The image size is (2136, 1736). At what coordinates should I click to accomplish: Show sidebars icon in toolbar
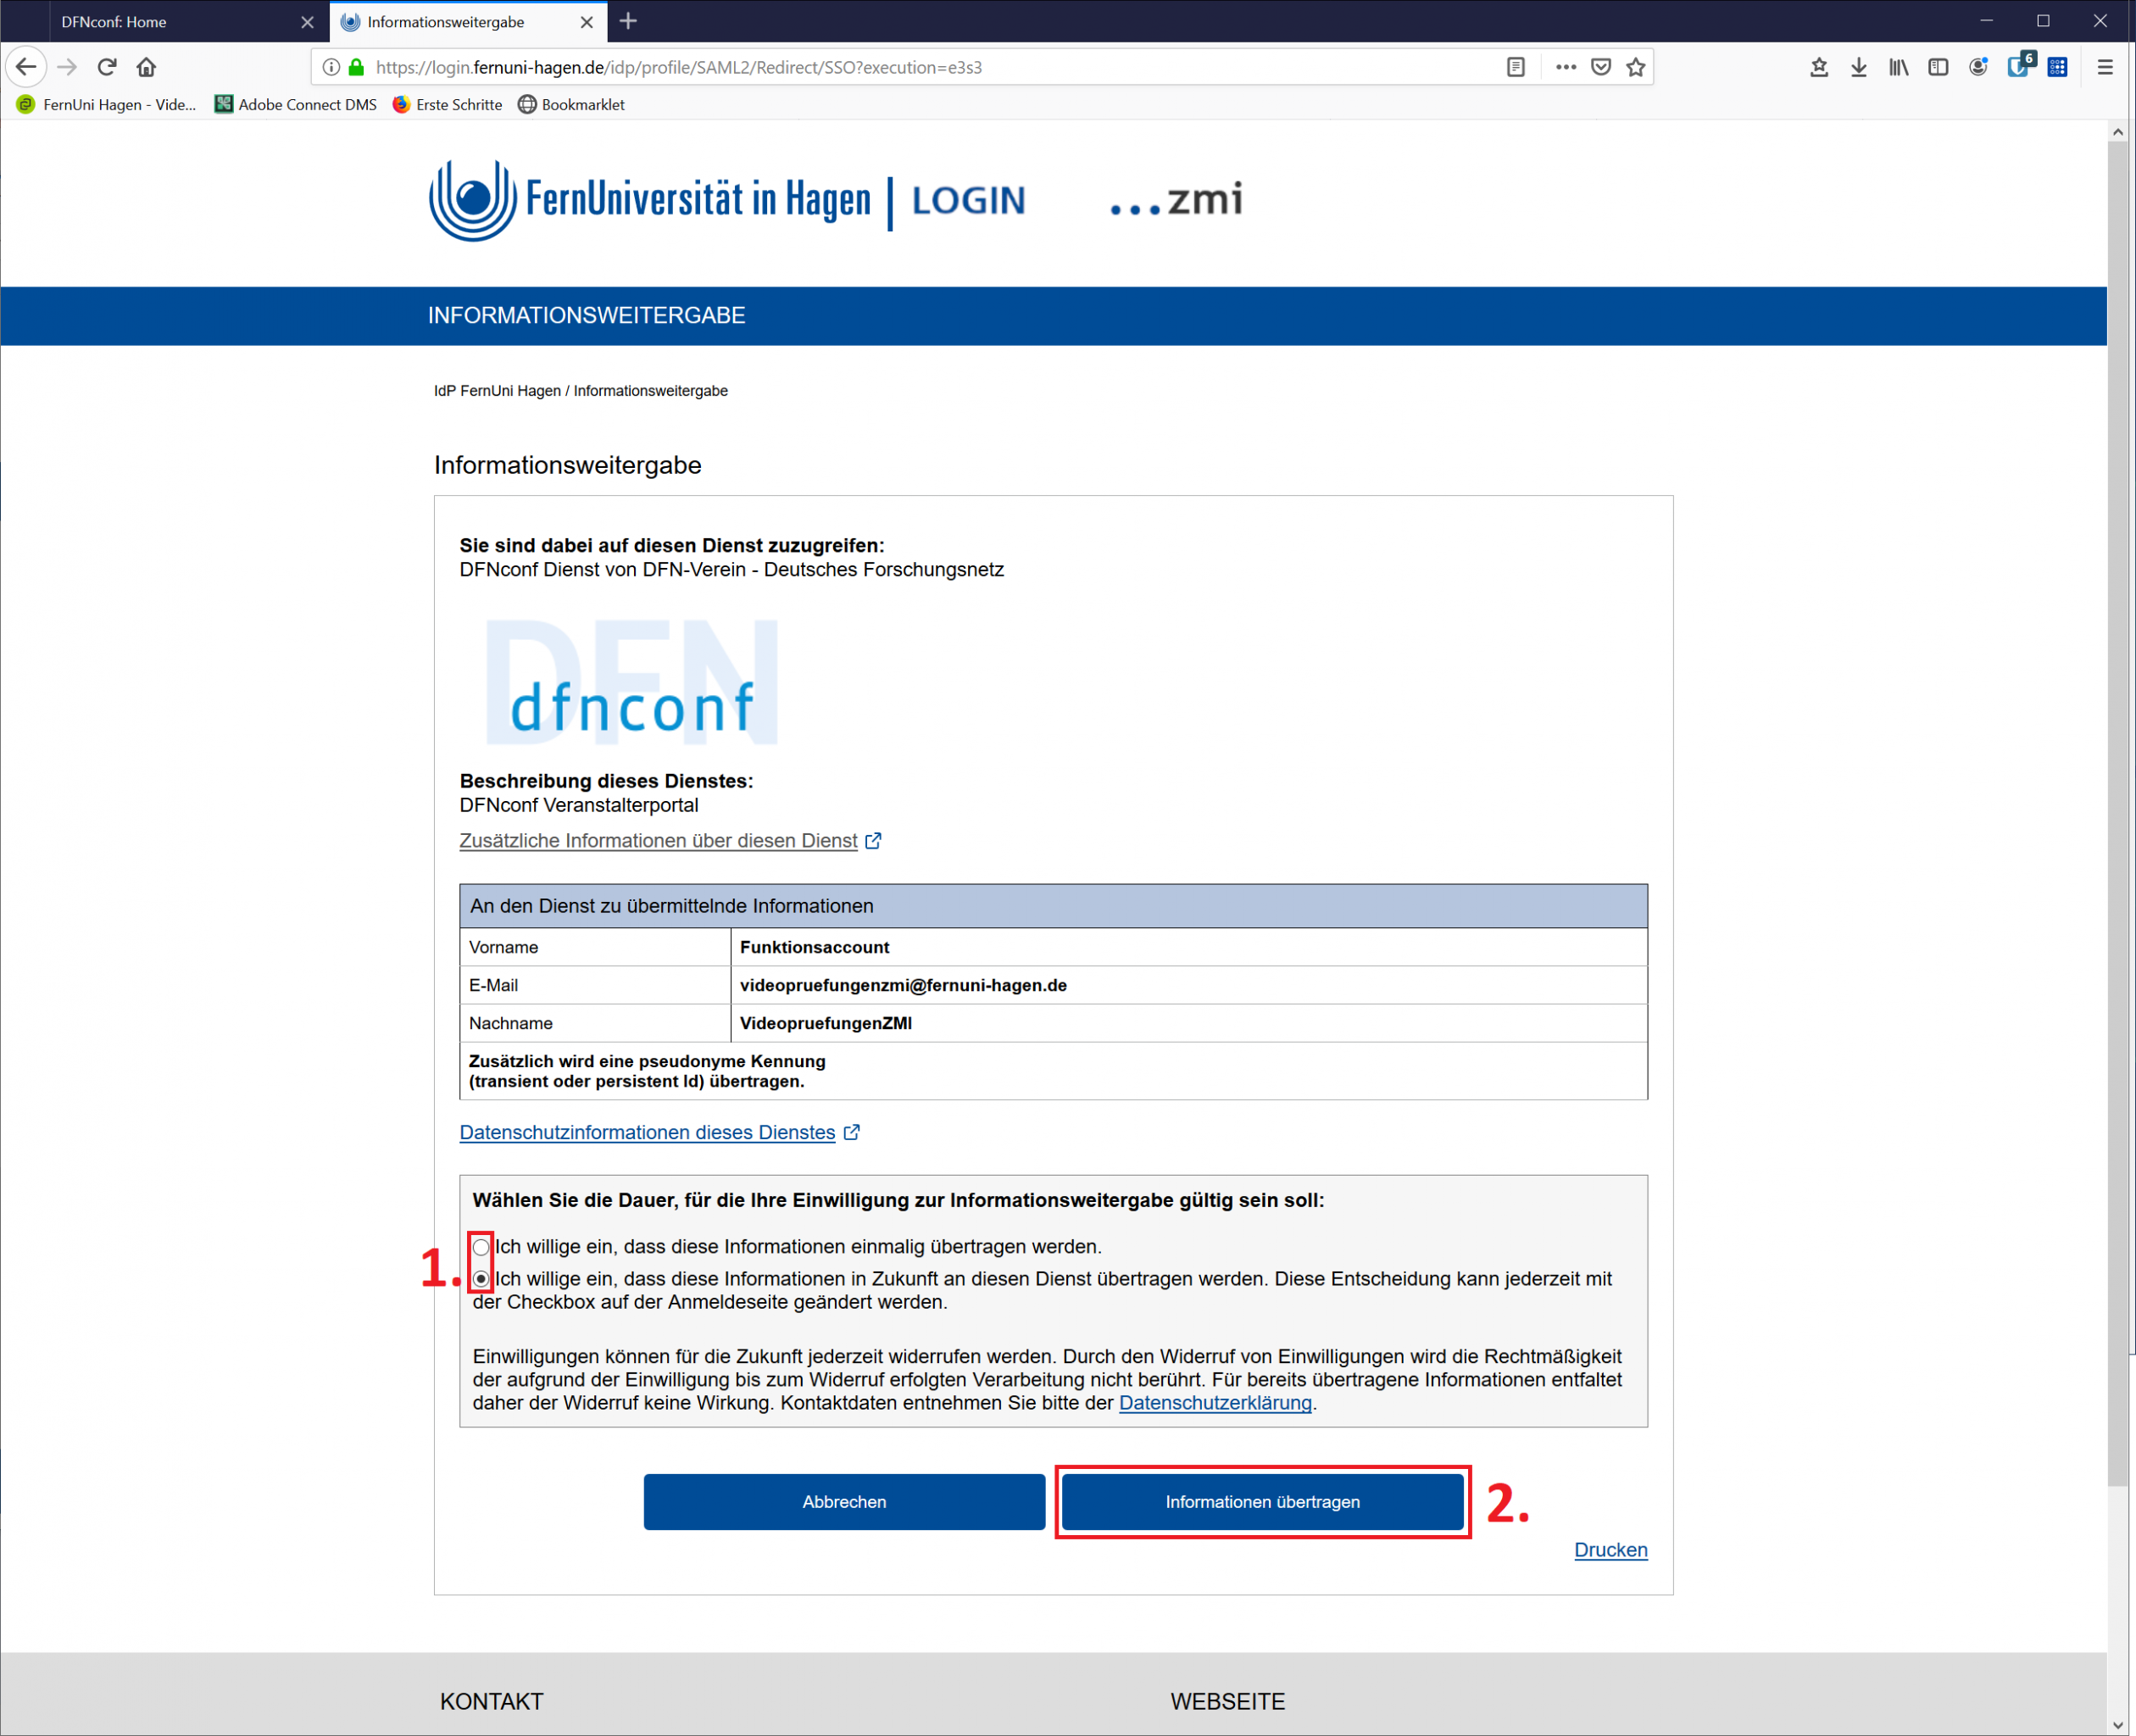click(1938, 67)
